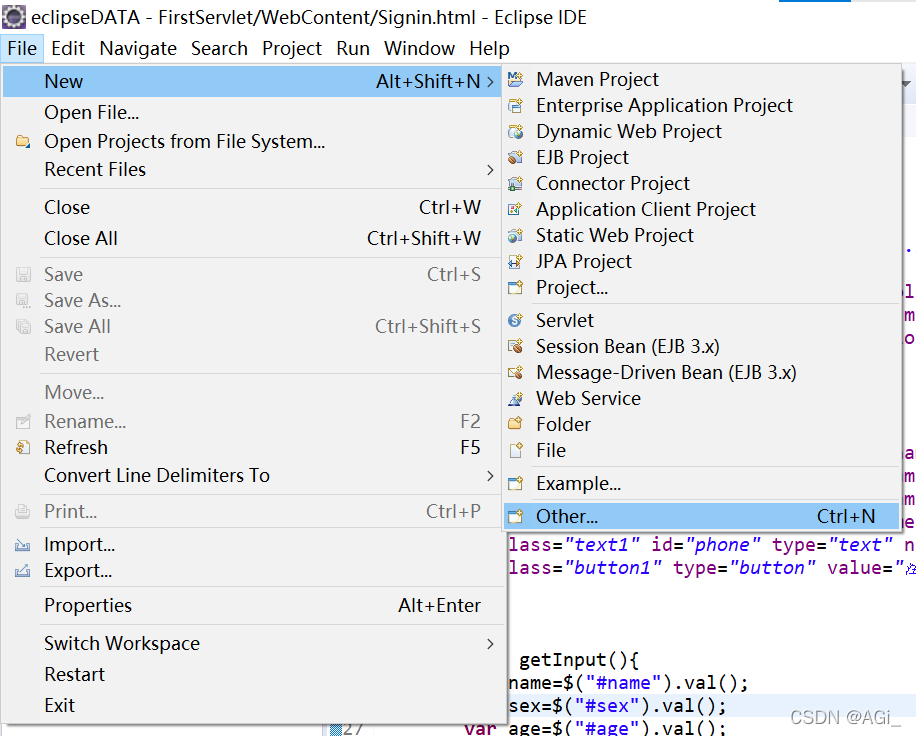This screenshot has height=736, width=916.
Task: Select Maven Project entry
Action: 701,79
